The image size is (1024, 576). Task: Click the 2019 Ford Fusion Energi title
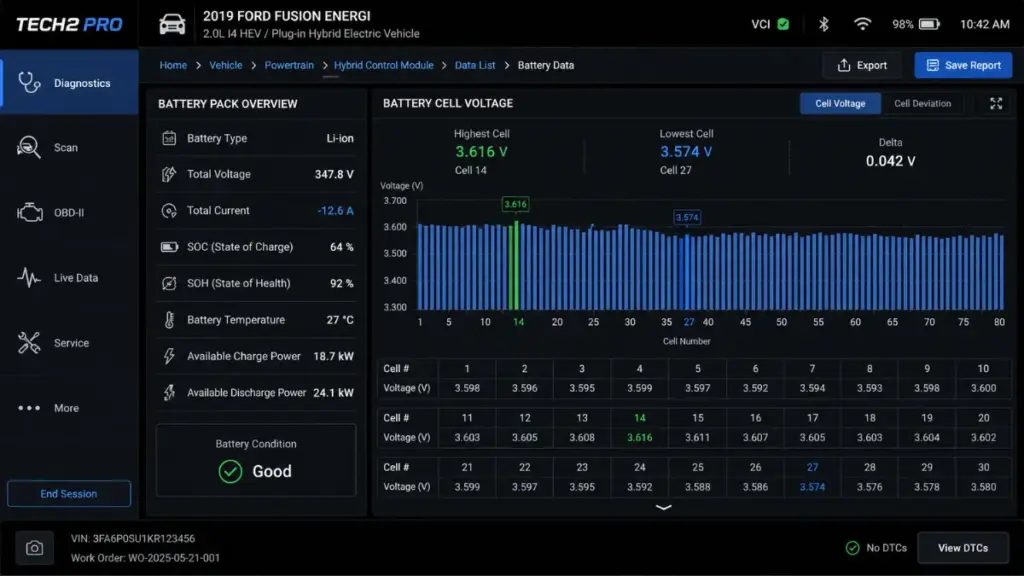pos(286,16)
